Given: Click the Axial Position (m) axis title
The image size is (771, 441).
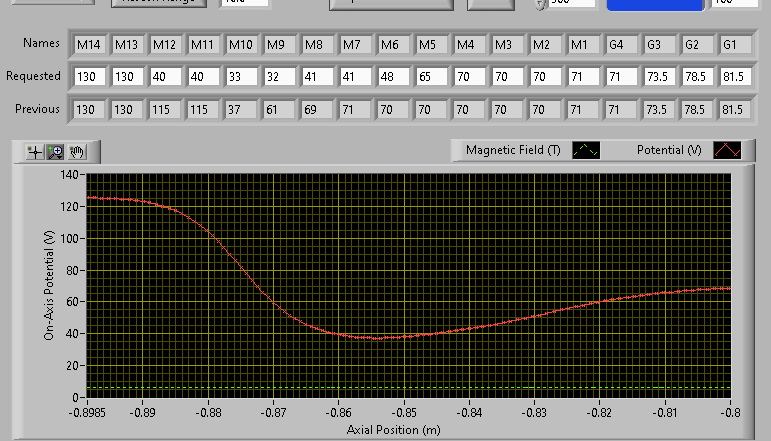Looking at the screenshot, I should 393,430.
